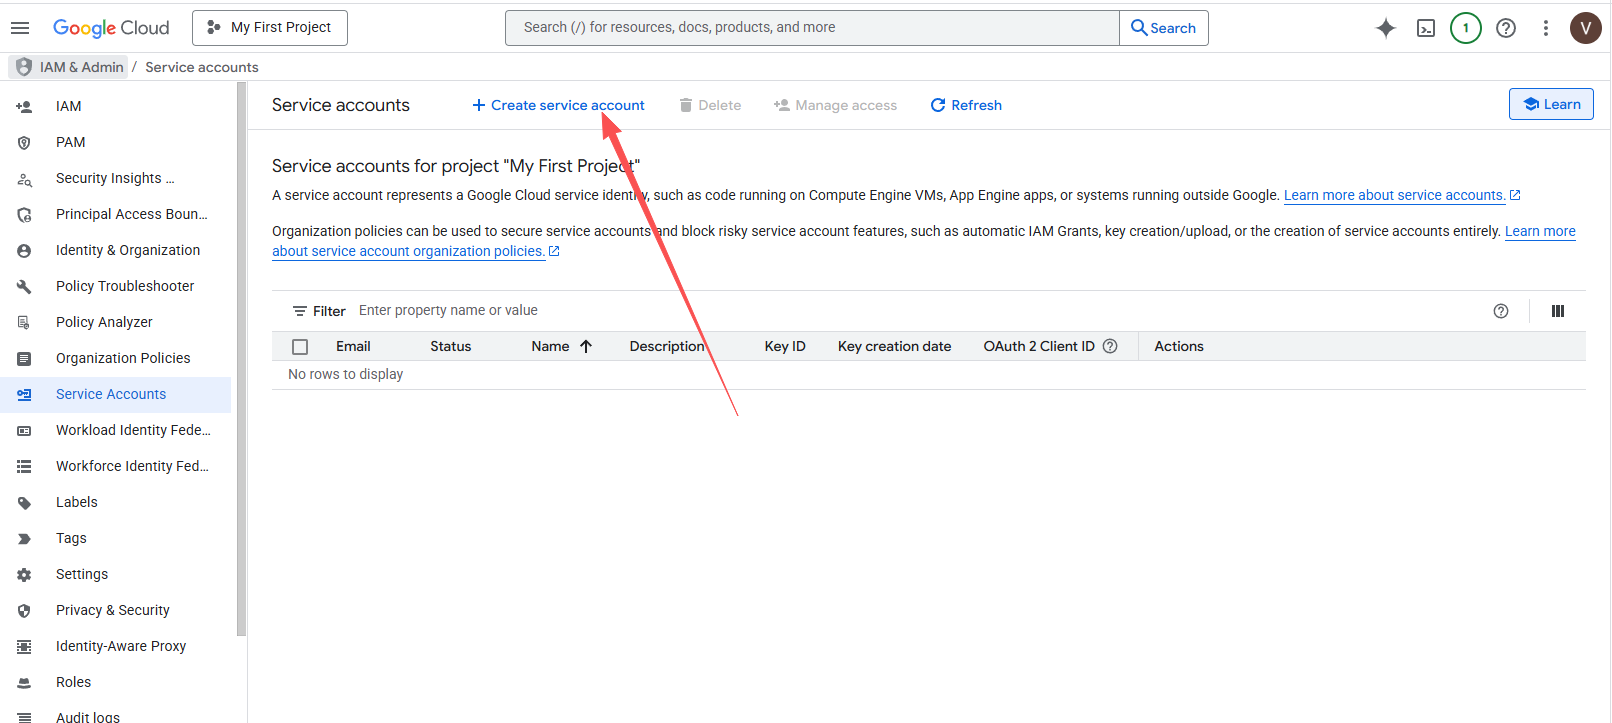The height and width of the screenshot is (723, 1612).
Task: Click the table help icon beside Filter row
Action: click(1500, 311)
